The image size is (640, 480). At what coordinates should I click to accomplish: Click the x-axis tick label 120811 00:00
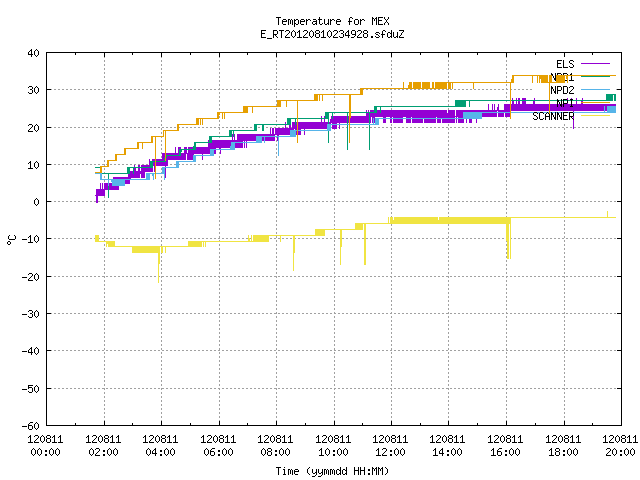pyautogui.click(x=45, y=446)
